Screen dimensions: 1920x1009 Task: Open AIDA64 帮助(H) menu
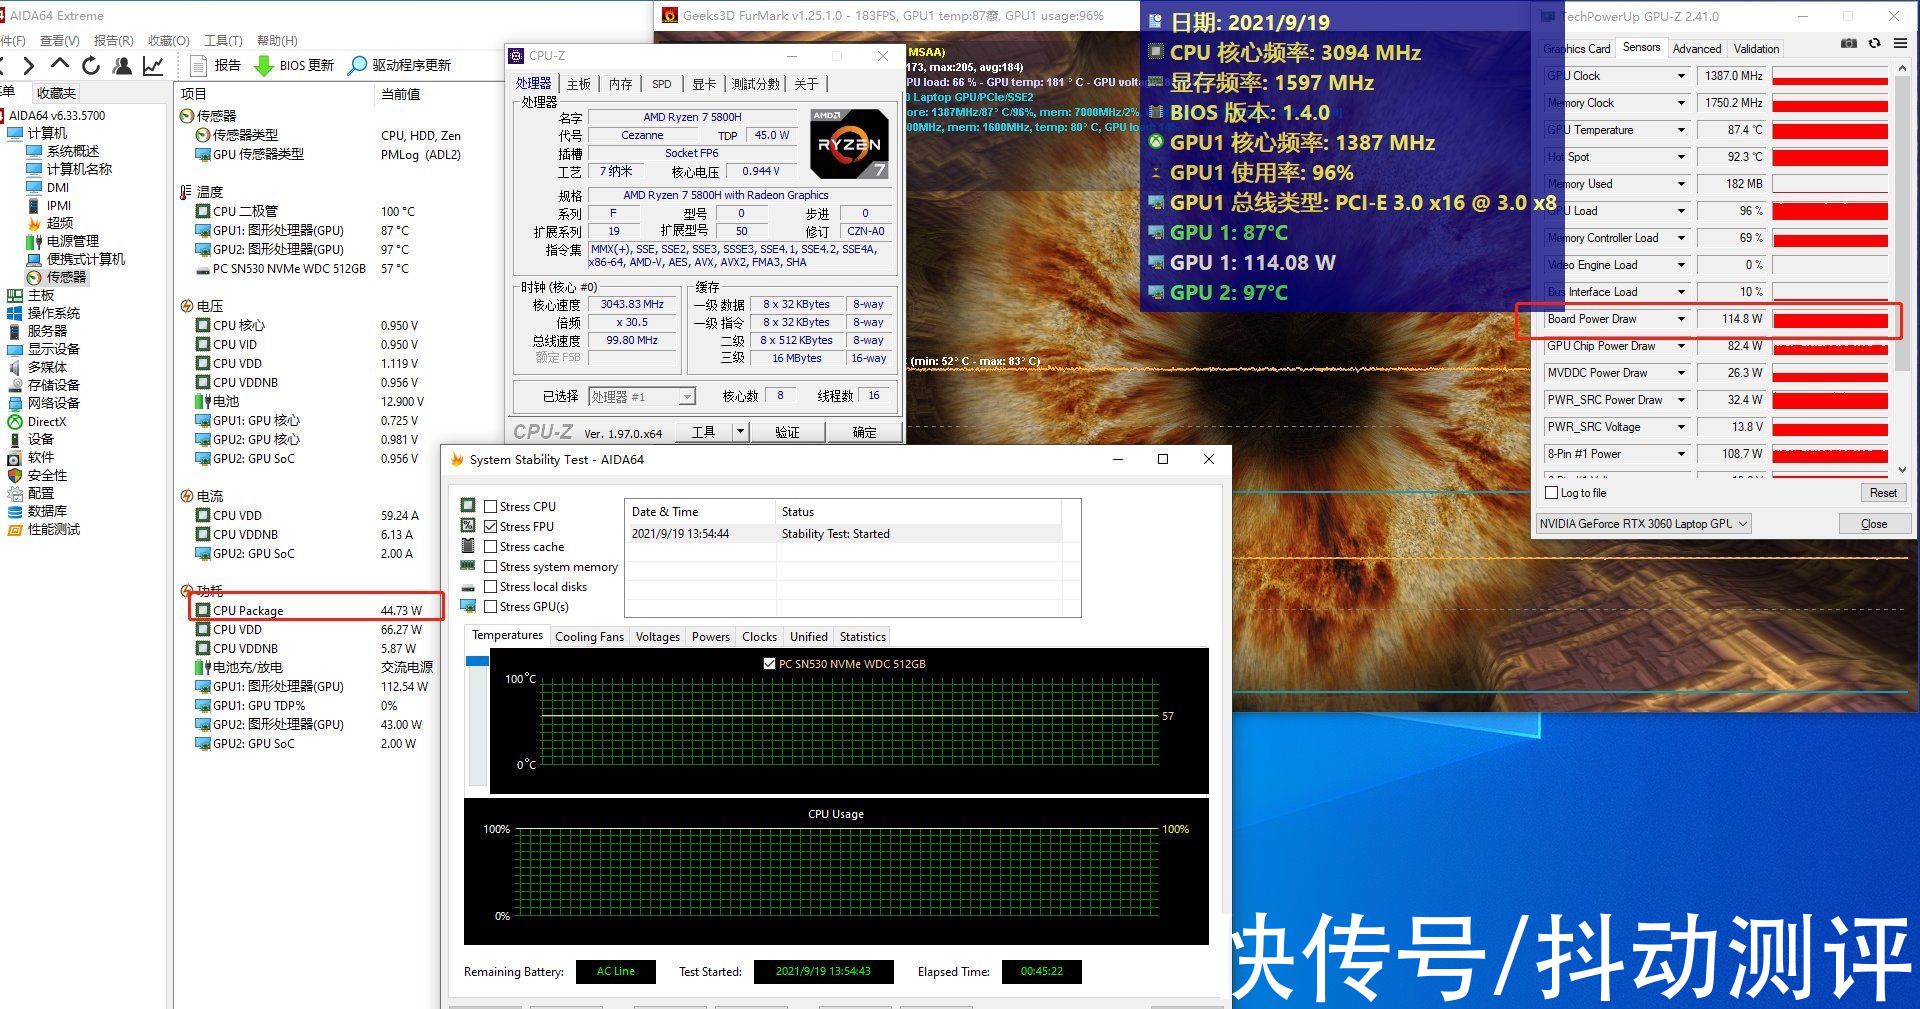277,40
